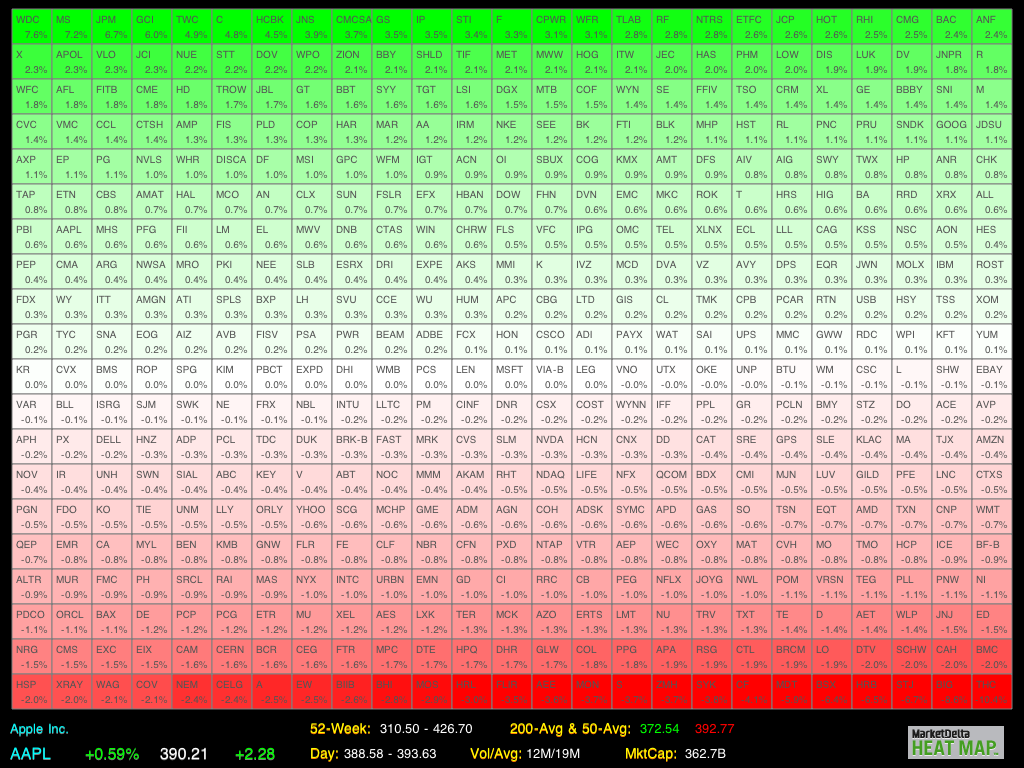Select the WFC 1.8% tile
Image resolution: width=1024 pixels, height=768 pixels.
click(x=31, y=97)
